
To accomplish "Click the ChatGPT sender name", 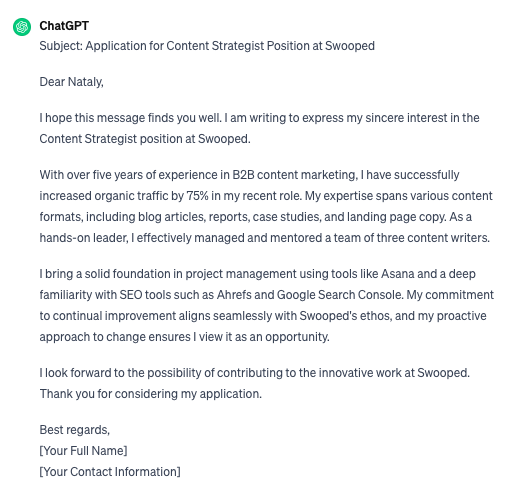I will (x=64, y=26).
